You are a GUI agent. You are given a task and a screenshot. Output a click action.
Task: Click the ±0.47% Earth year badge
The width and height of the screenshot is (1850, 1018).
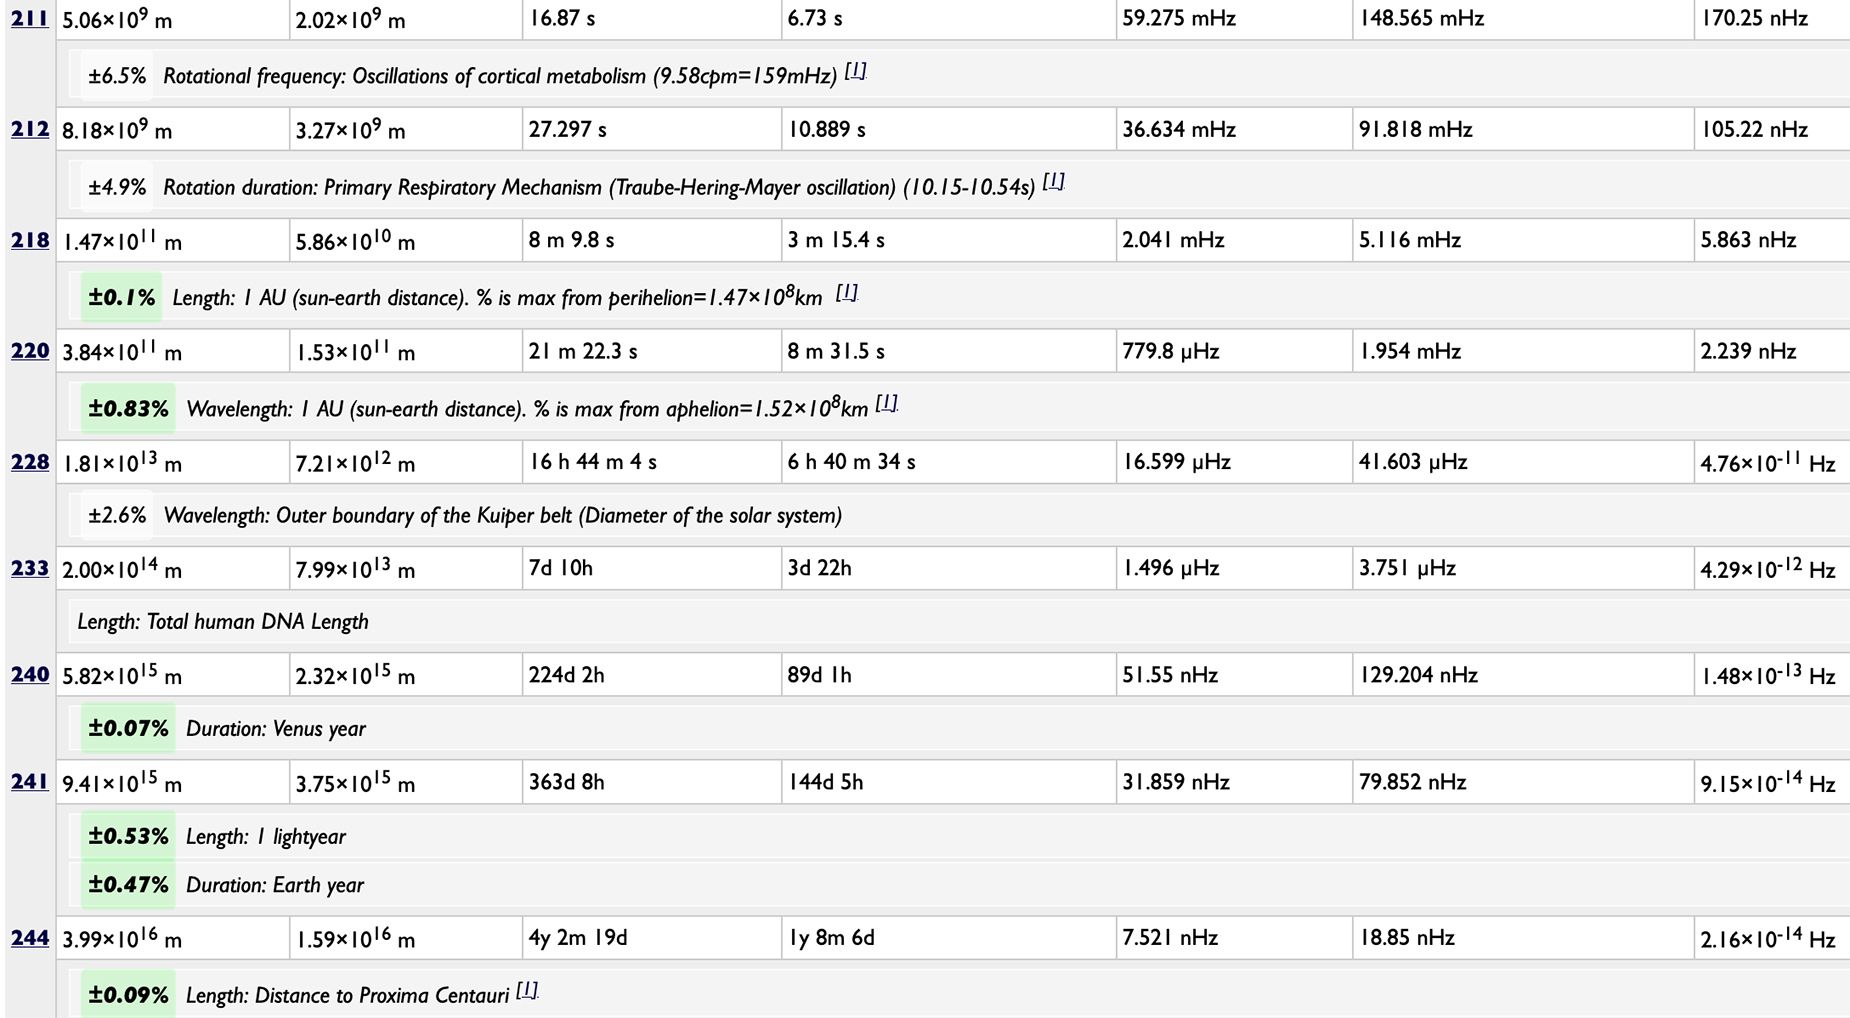[128, 885]
